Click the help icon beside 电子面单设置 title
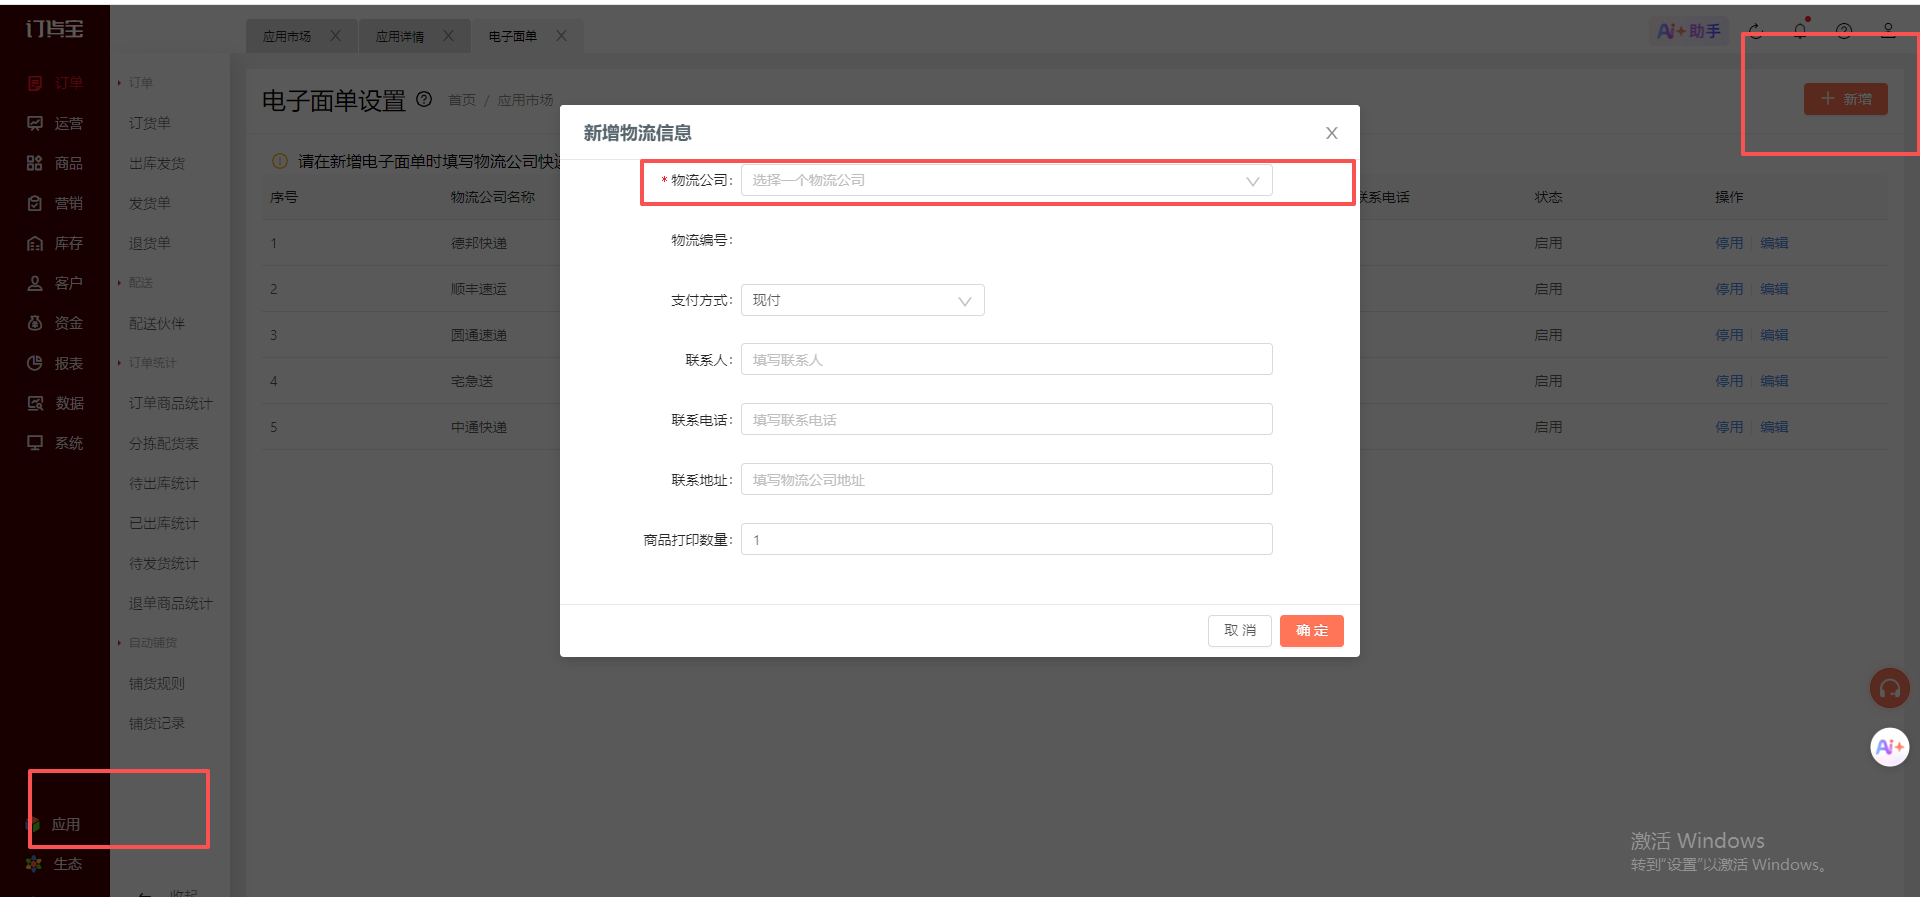1920x897 pixels. point(424,99)
